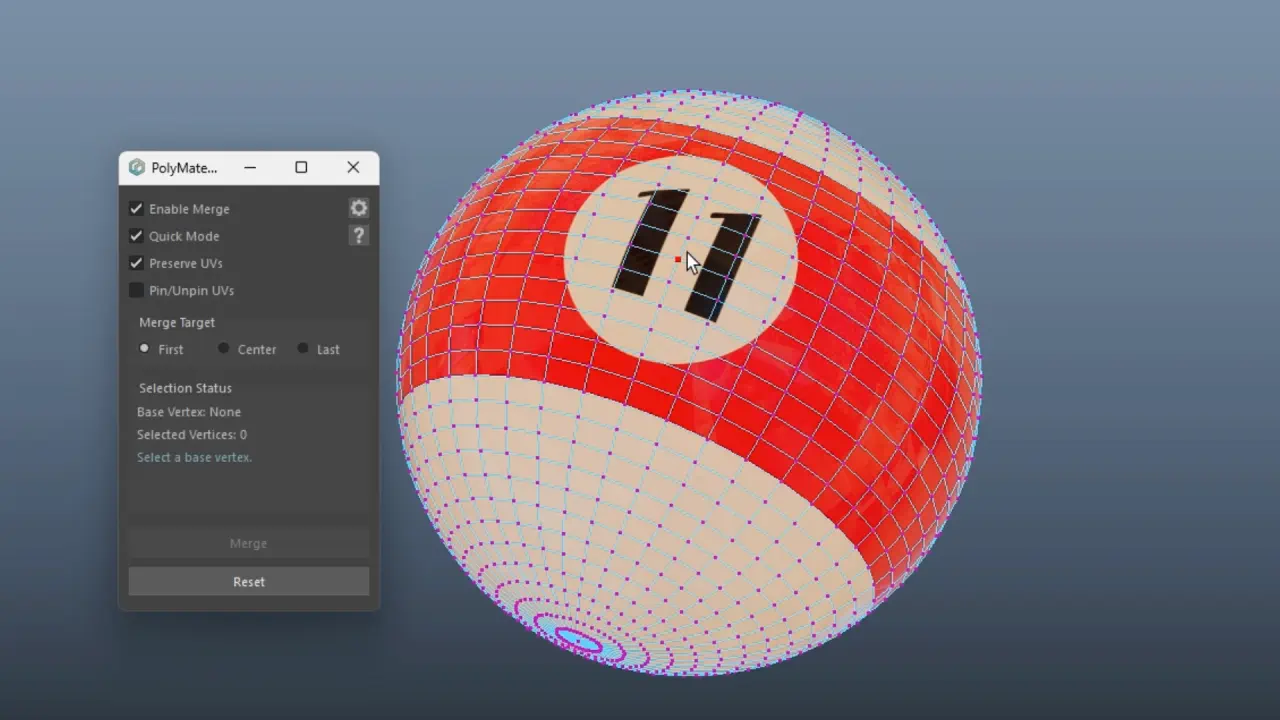Click the sphere's bottom pole vertex
The height and width of the screenshot is (720, 1280).
point(575,640)
